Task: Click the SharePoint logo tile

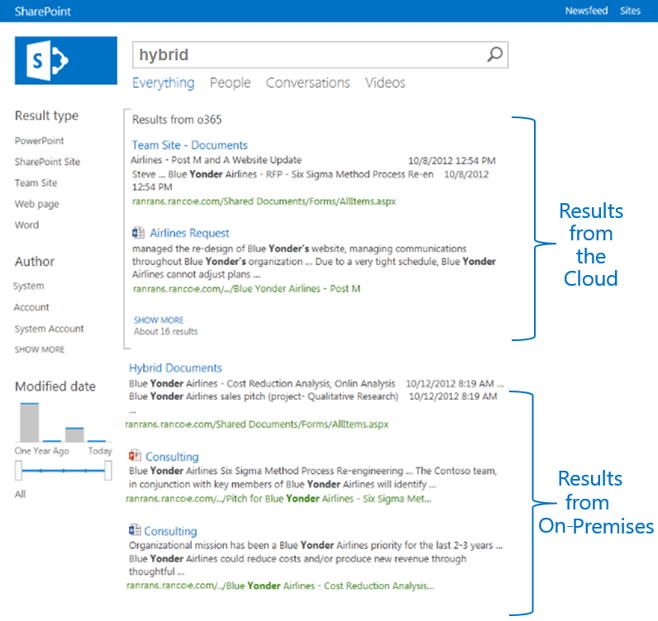Action: [66, 60]
